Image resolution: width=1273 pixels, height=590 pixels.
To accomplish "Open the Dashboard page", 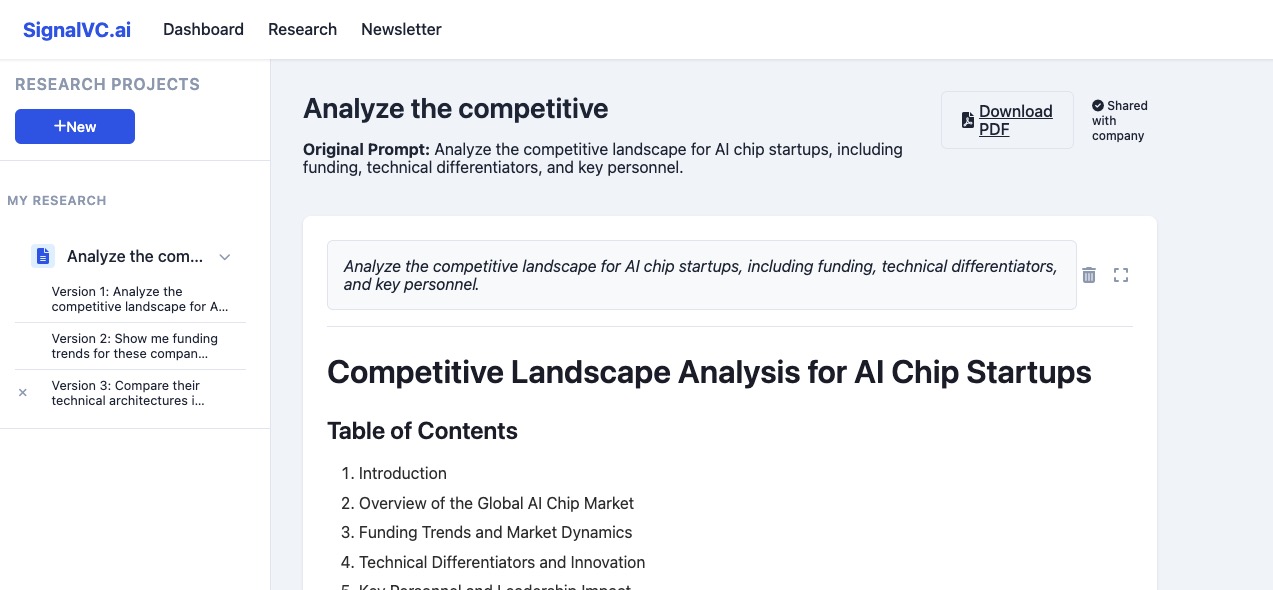I will (203, 29).
